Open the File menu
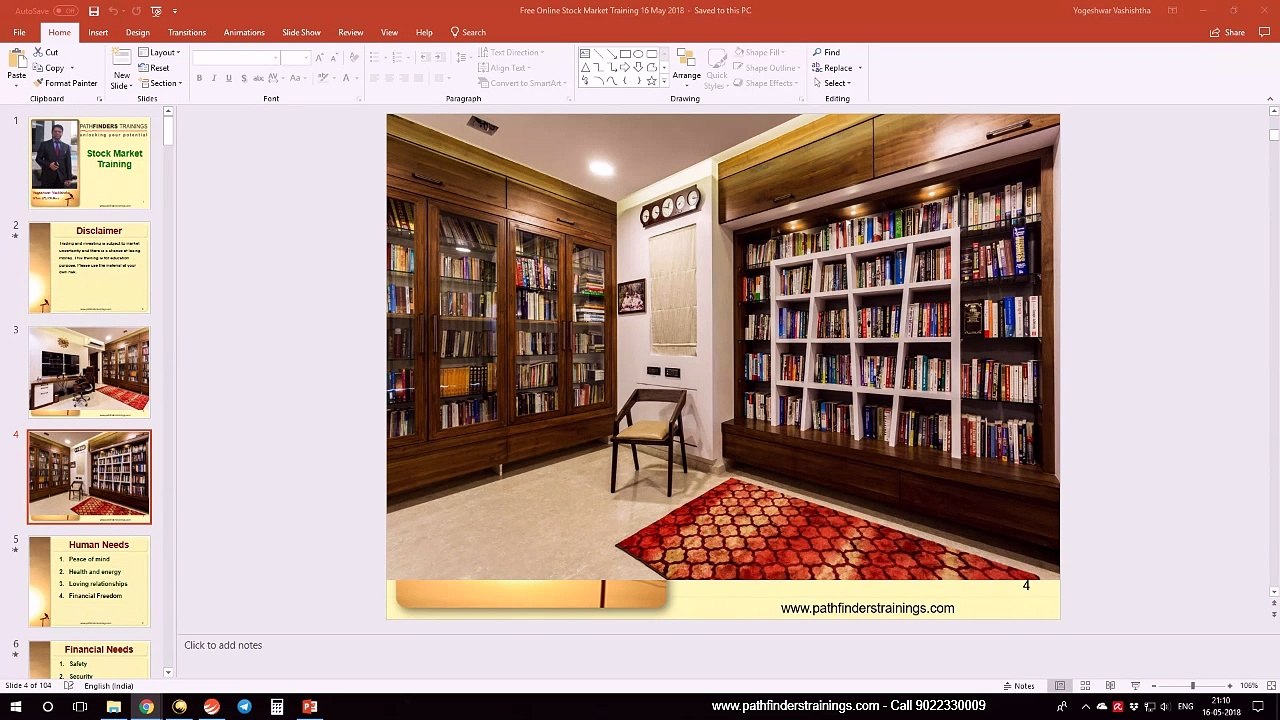The width and height of the screenshot is (1280, 720). click(19, 32)
